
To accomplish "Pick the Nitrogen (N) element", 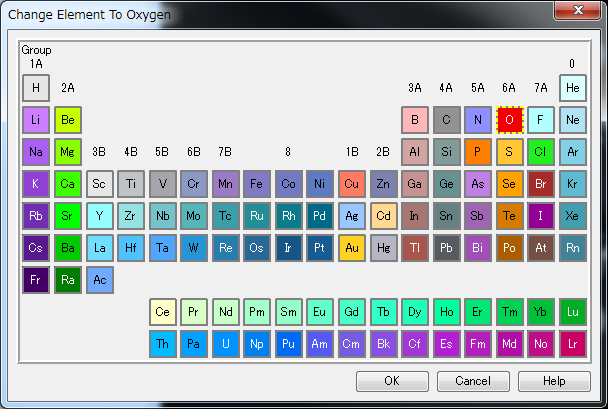I will (x=478, y=120).
